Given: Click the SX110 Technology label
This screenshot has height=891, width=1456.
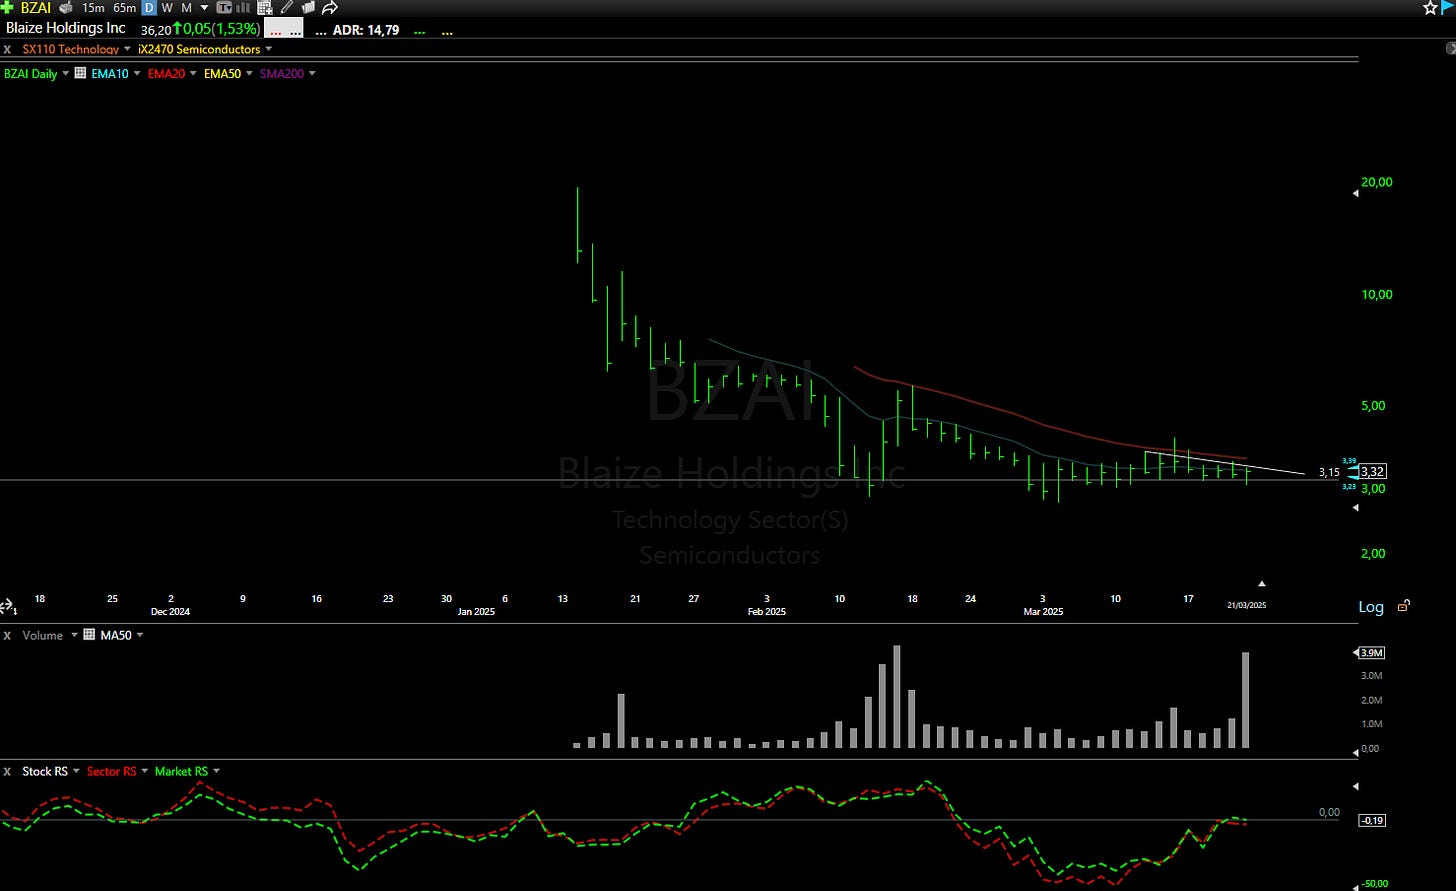Looking at the screenshot, I should point(71,49).
